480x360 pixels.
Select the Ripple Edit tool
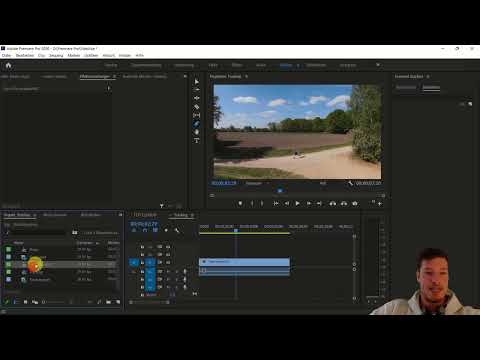tap(197, 98)
